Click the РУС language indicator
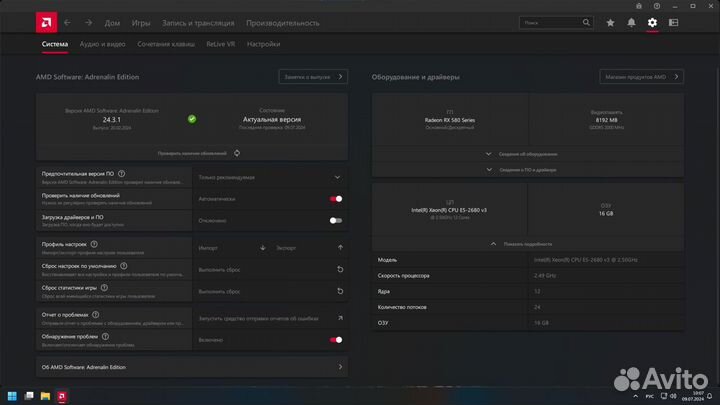The height and width of the screenshot is (405, 720). [650, 396]
